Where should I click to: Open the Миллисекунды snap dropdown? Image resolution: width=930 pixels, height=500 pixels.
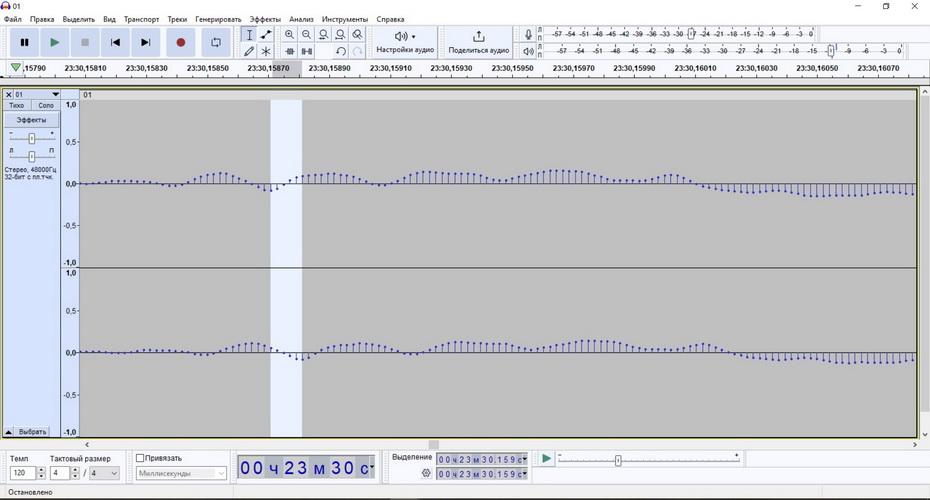181,473
